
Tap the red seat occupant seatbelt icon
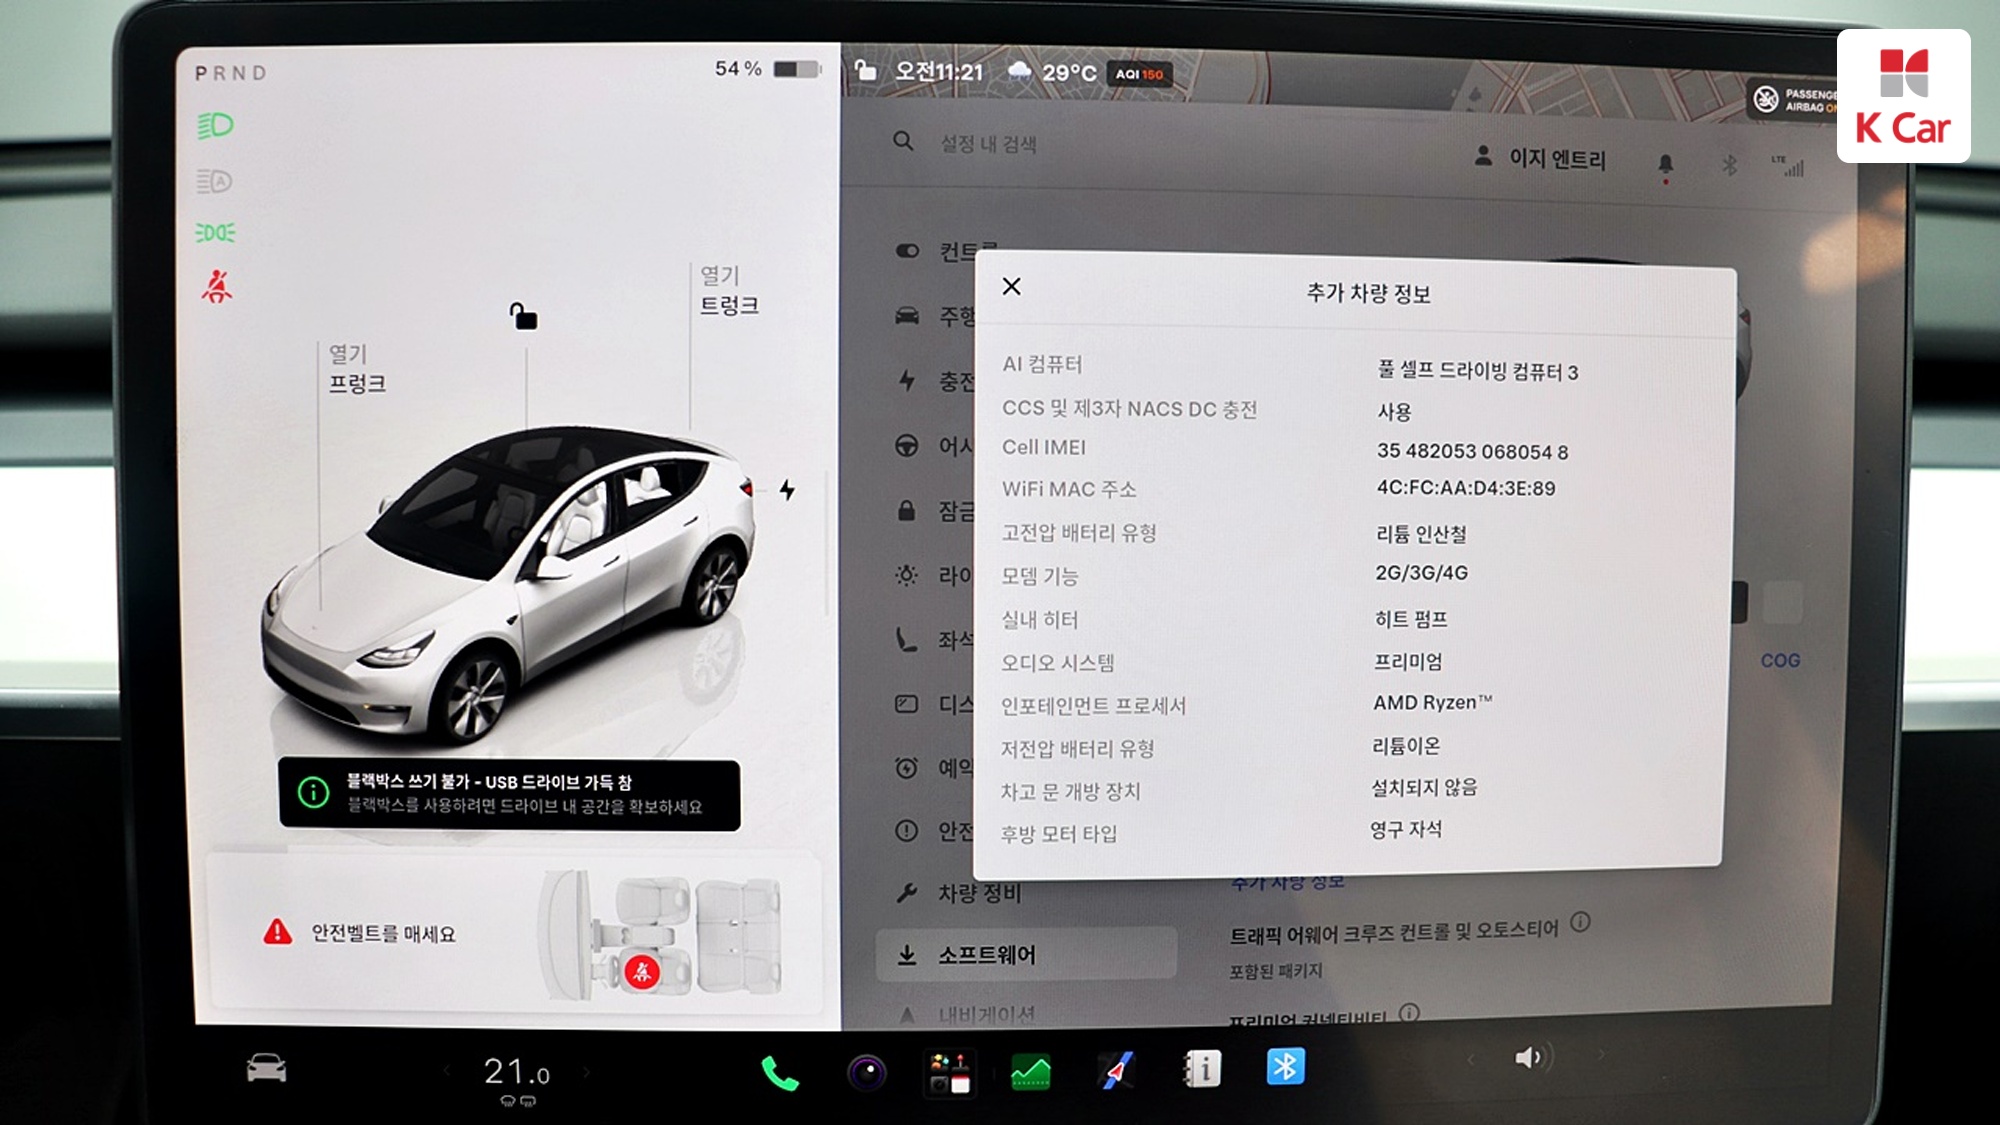pyautogui.click(x=642, y=972)
